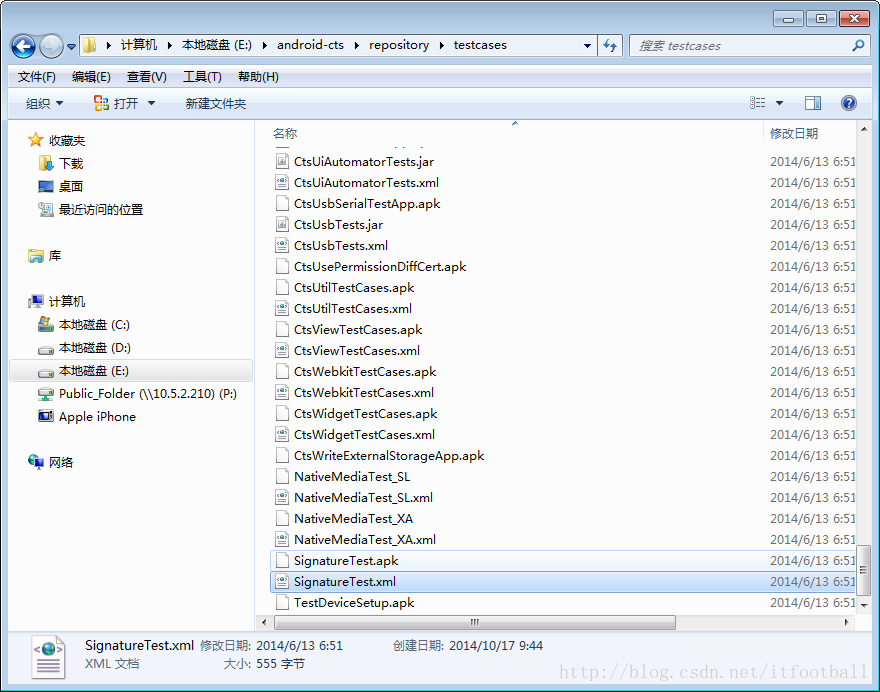Select Public_Folder network drive (P:)

click(x=148, y=393)
